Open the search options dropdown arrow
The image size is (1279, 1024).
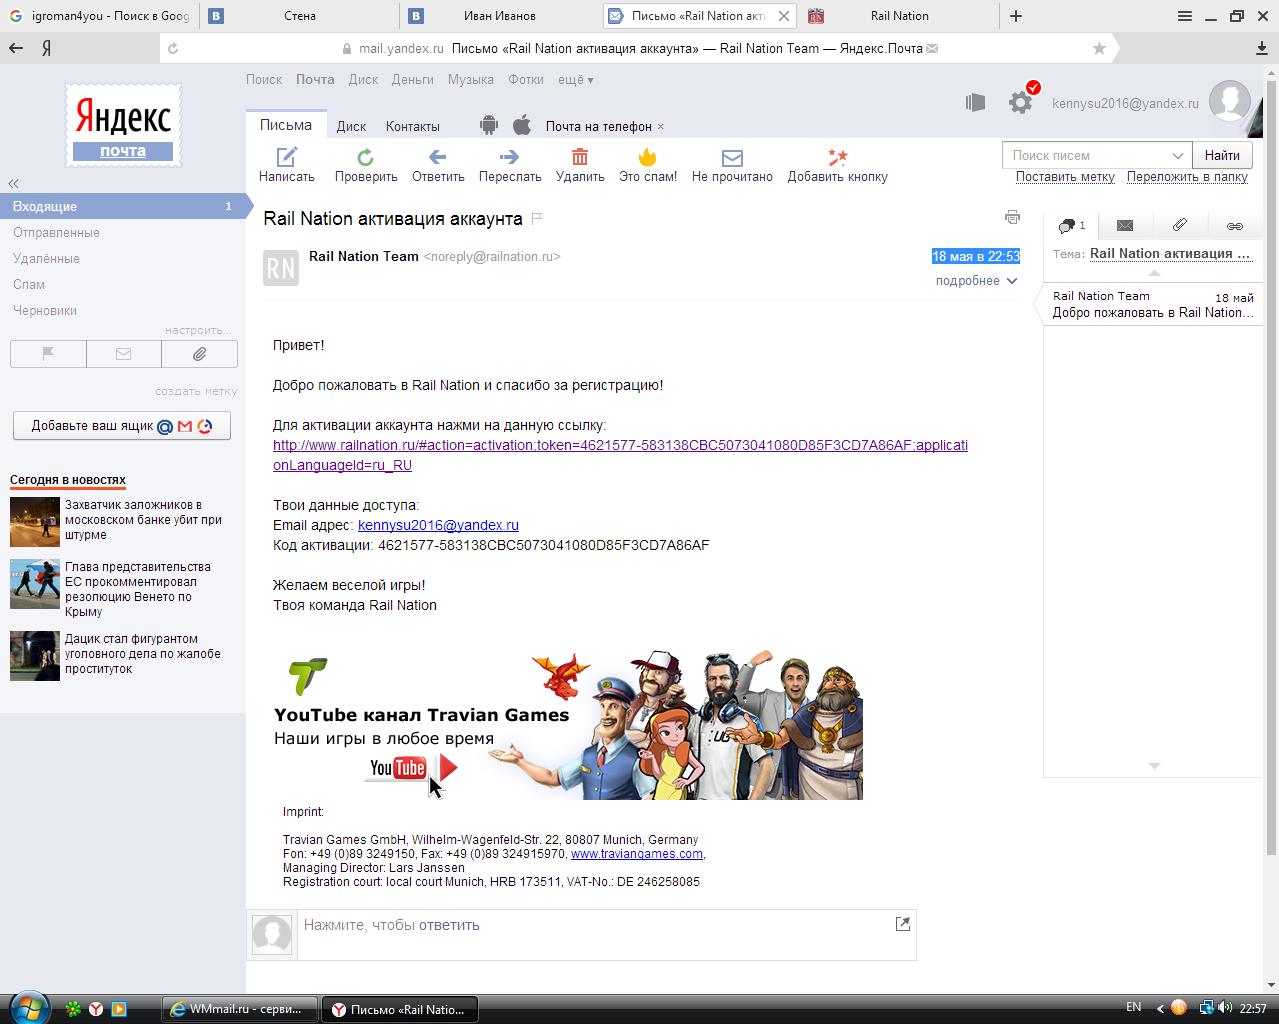coord(1178,155)
